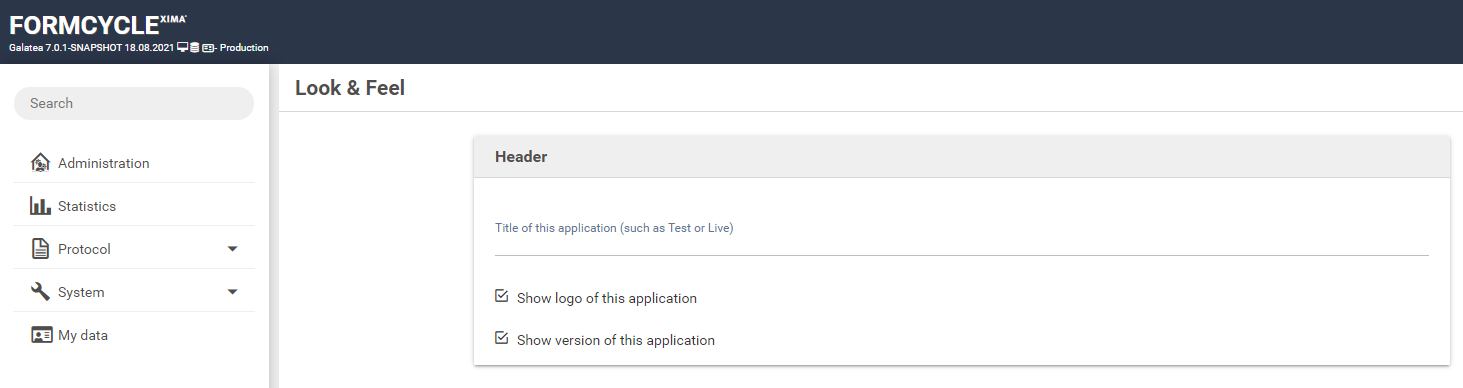This screenshot has width=1463, height=388.
Task: Click the Statistics bar chart icon
Action: tap(40, 206)
